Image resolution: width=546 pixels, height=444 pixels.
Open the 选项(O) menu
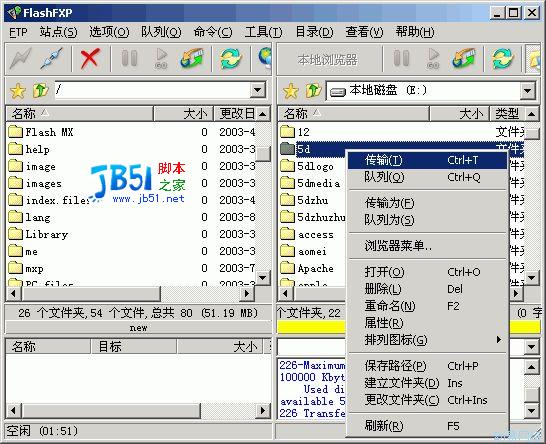coord(109,32)
